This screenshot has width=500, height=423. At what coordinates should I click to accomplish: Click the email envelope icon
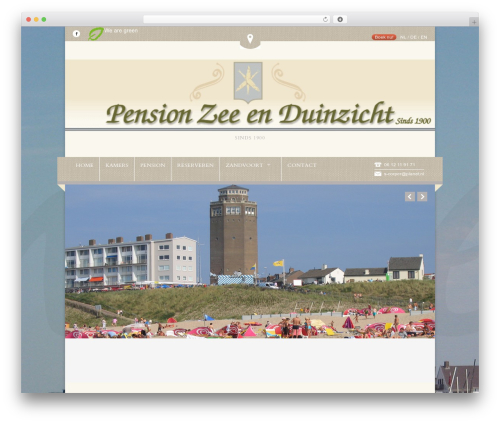[x=378, y=174]
